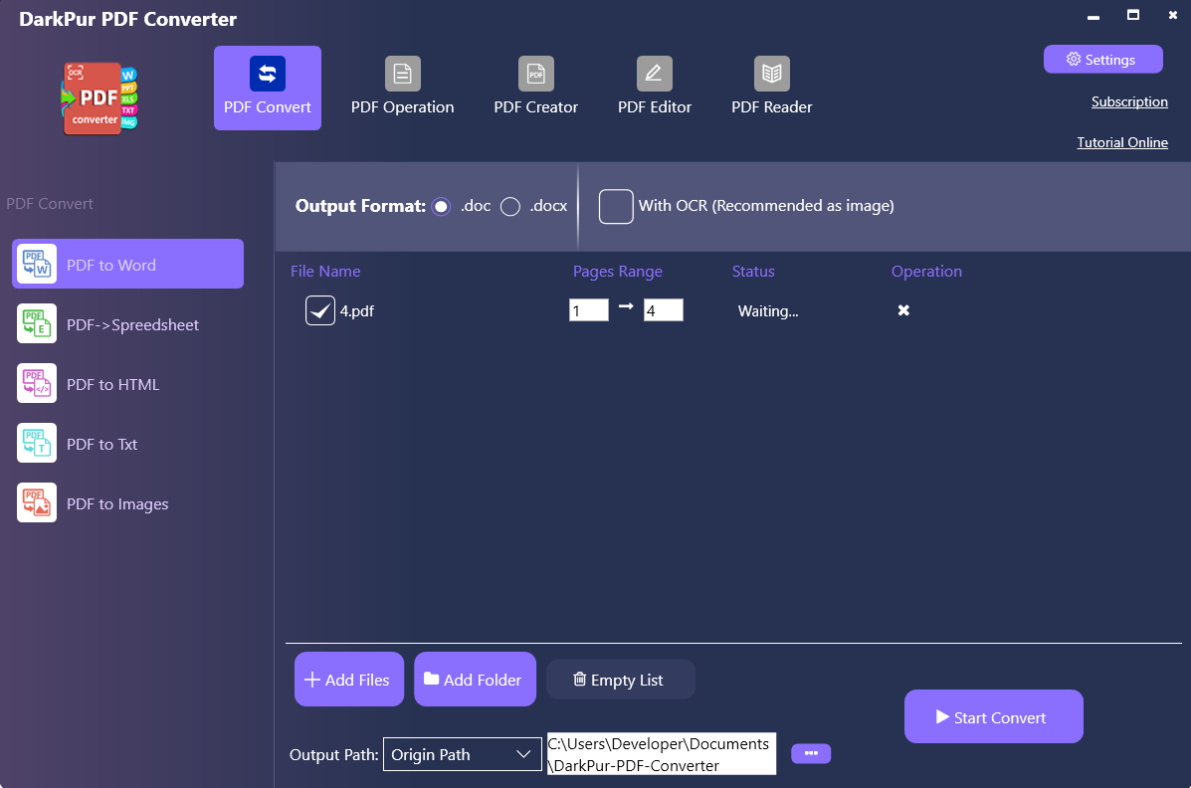Open the PDF Operation icon tab

(x=403, y=74)
